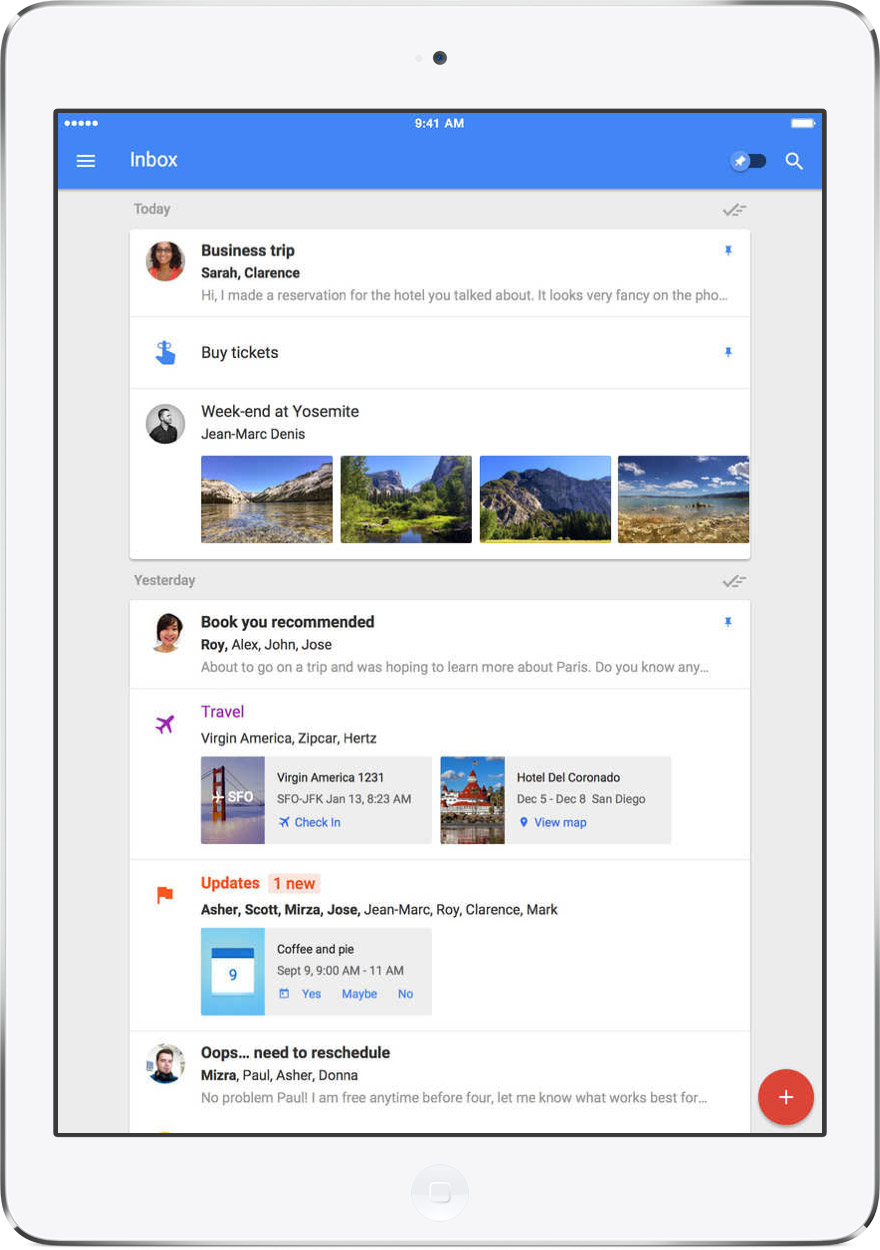Click Sarah's avatar on Business trip
Image resolution: width=880 pixels, height=1250 pixels.
165,262
